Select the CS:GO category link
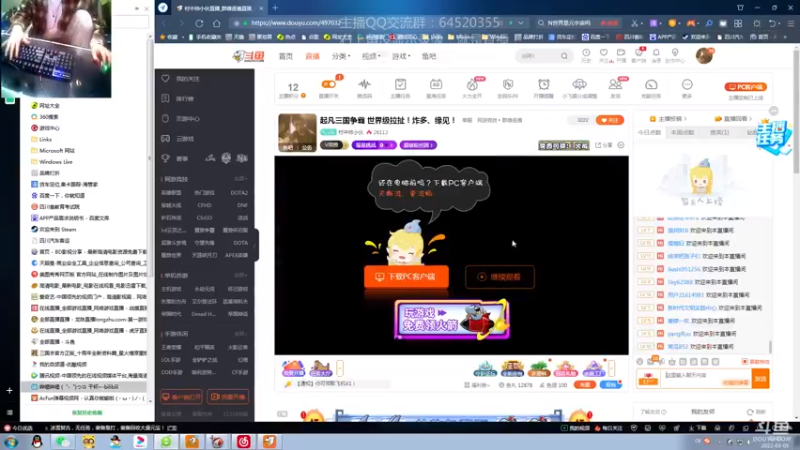The width and height of the screenshot is (800, 450). click(x=204, y=218)
